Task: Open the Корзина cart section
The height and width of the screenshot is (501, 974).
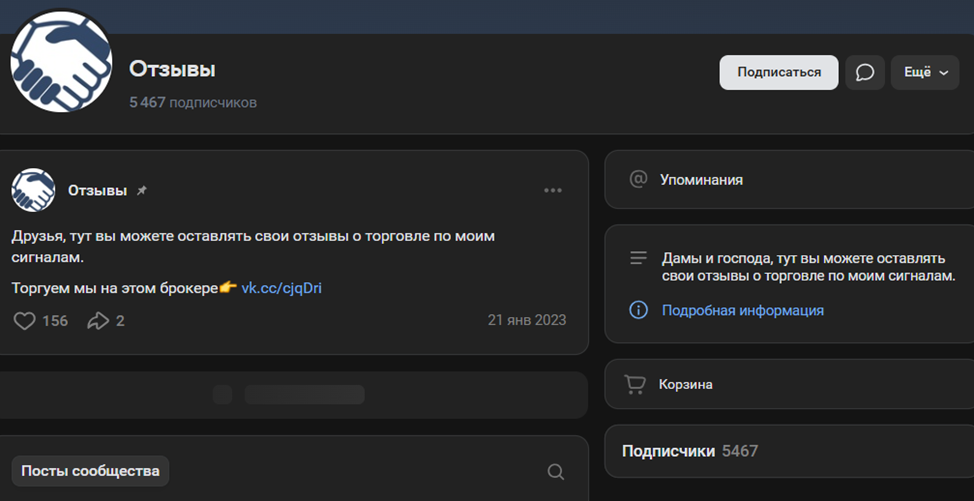Action: (x=685, y=384)
